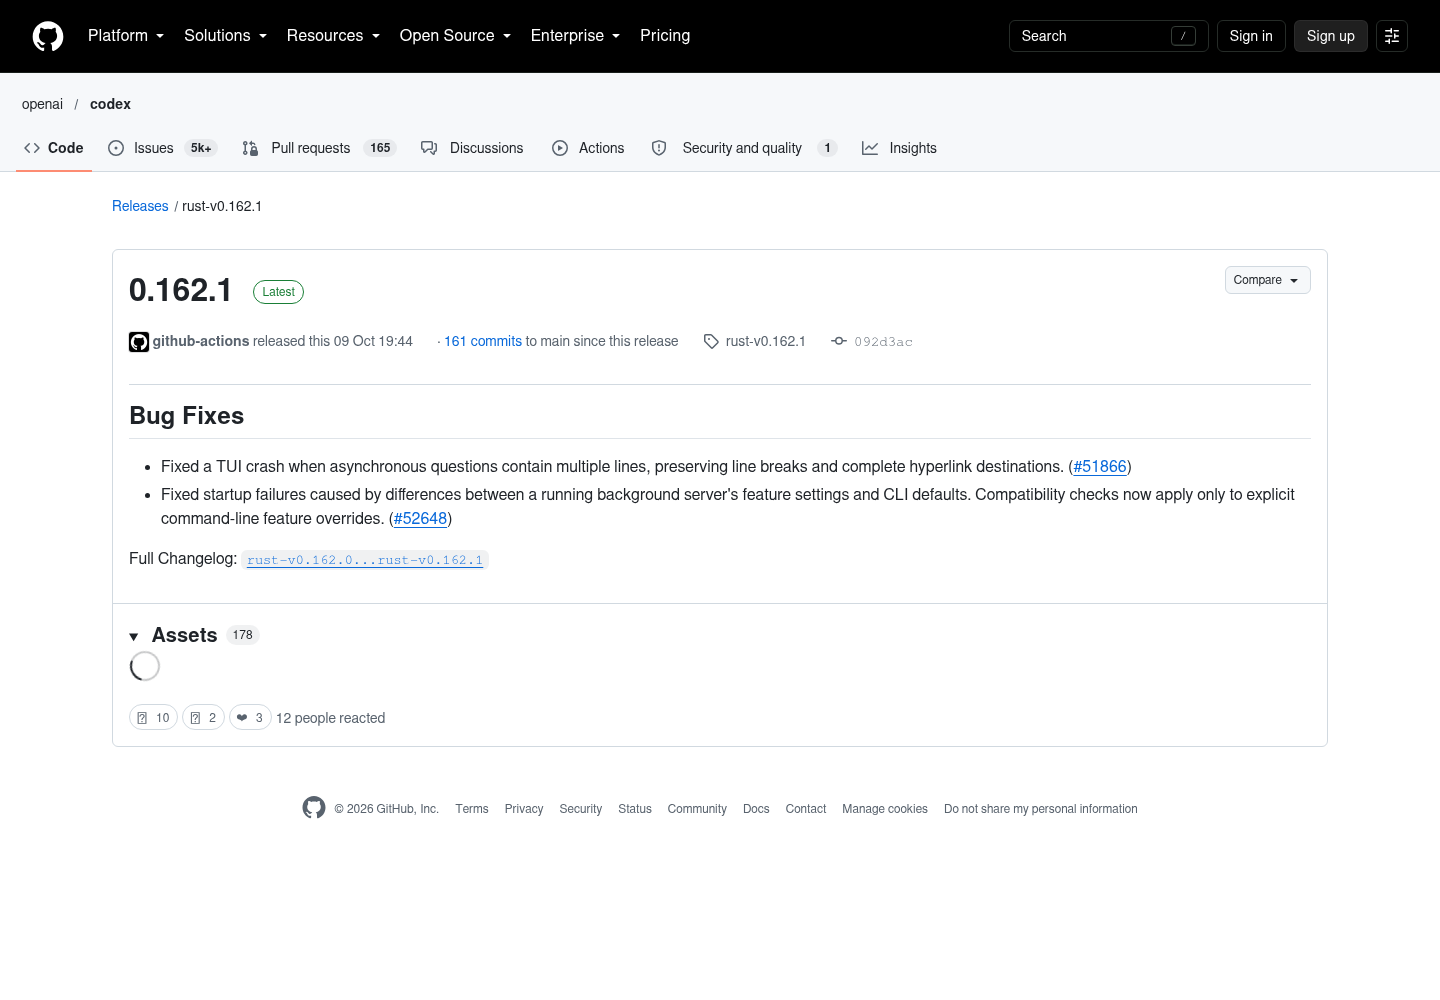Viewport: 1440px width, 1000px height.
Task: View 161 commits since this release
Action: tap(483, 341)
